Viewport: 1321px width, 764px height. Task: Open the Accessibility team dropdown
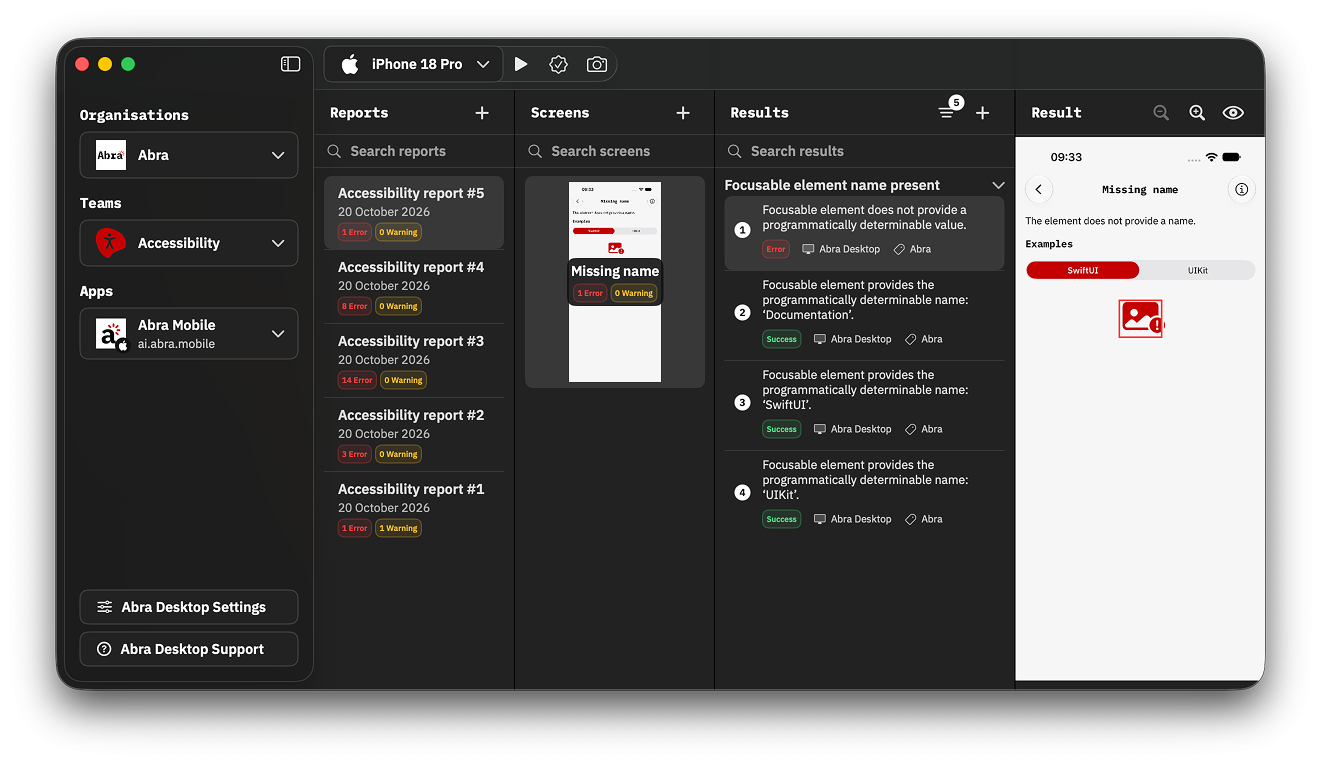pyautogui.click(x=189, y=243)
